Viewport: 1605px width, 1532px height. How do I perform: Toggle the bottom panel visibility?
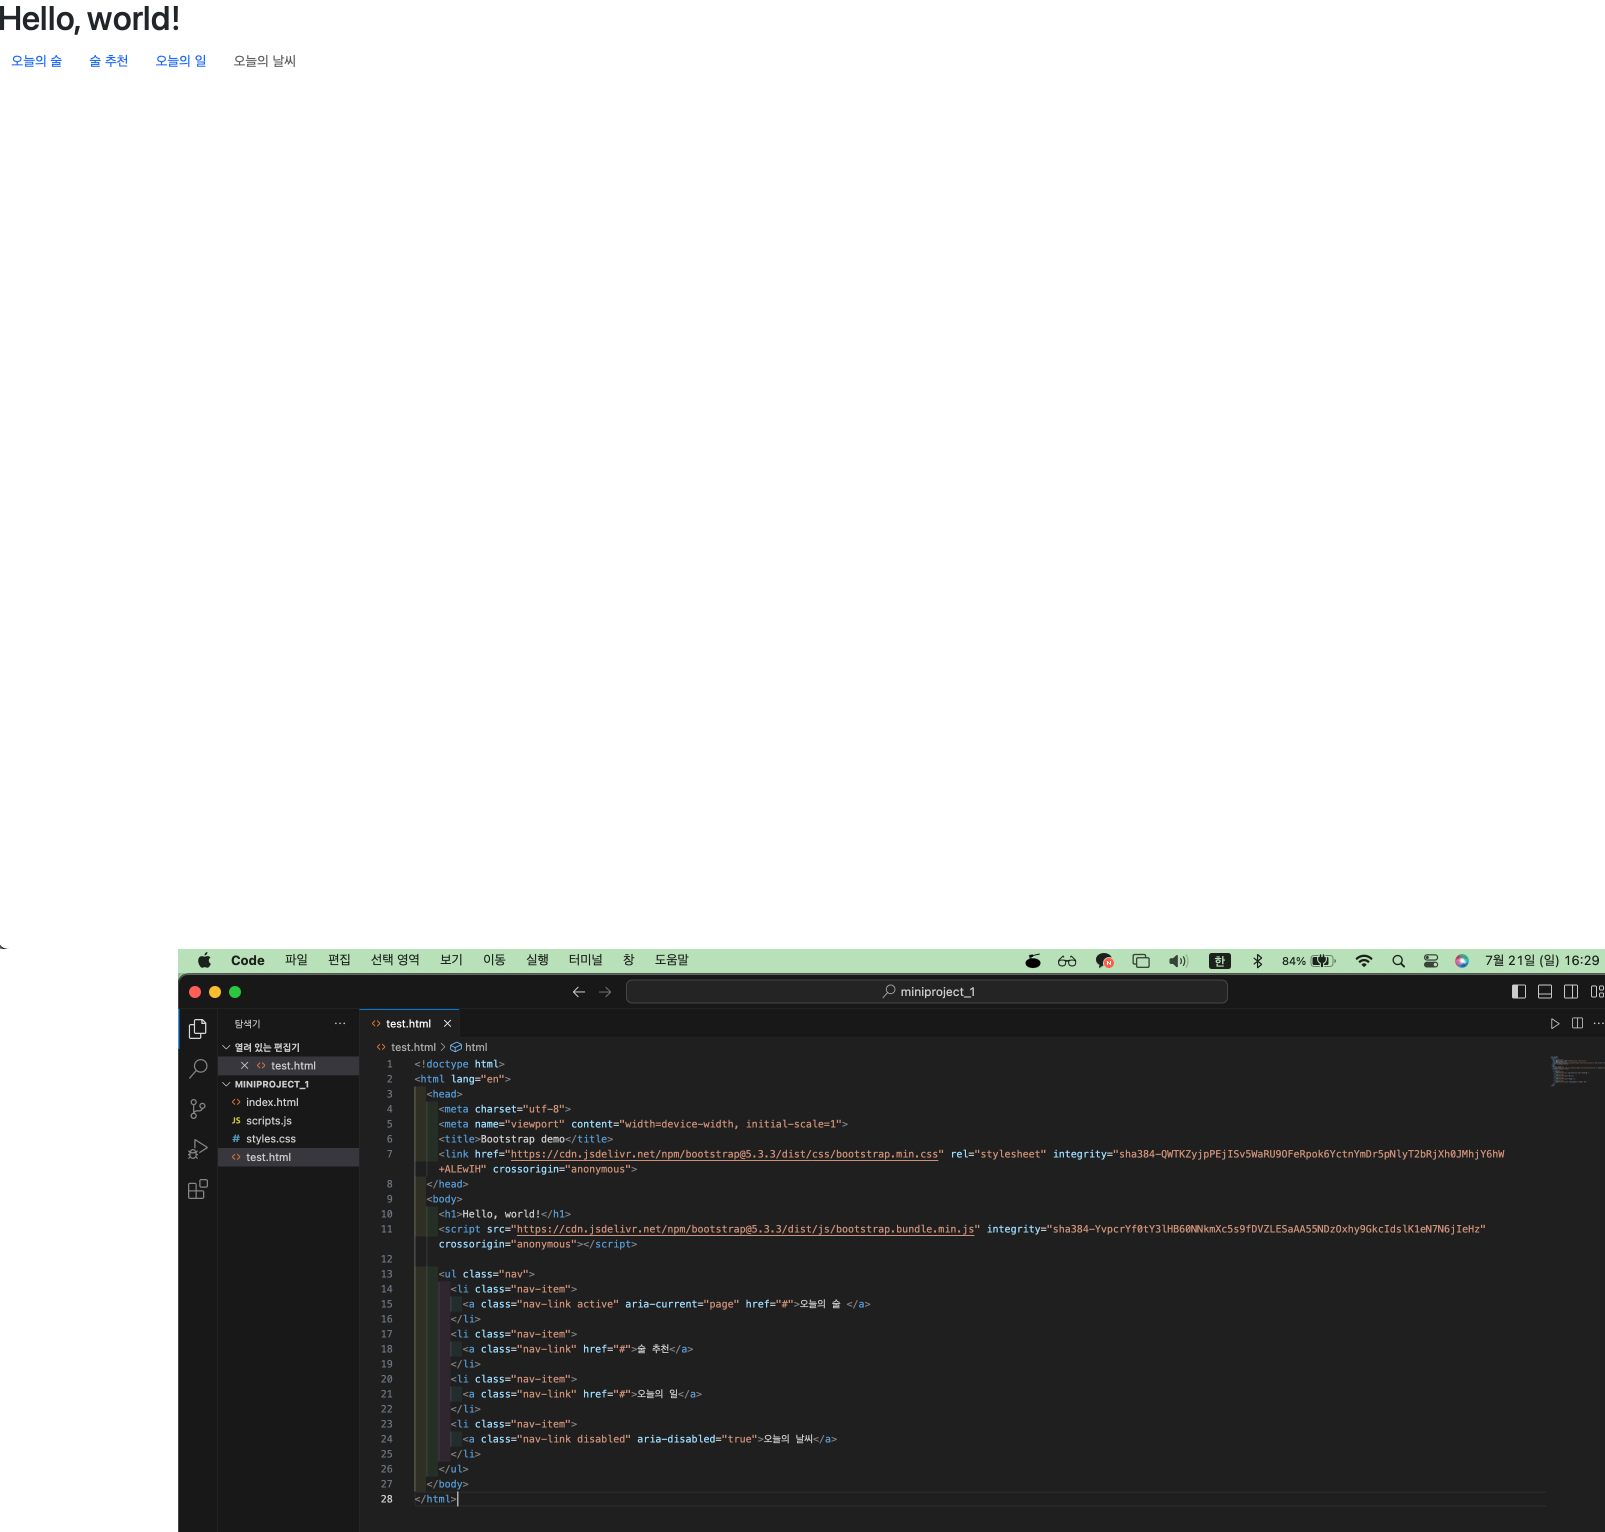pyautogui.click(x=1545, y=991)
